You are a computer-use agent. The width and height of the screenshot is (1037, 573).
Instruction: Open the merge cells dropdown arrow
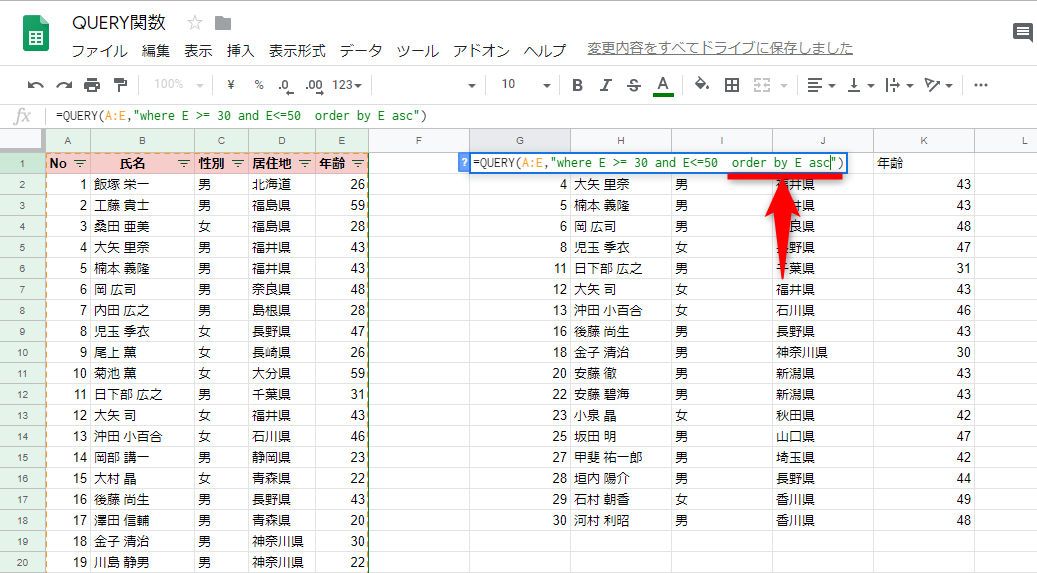coord(784,85)
